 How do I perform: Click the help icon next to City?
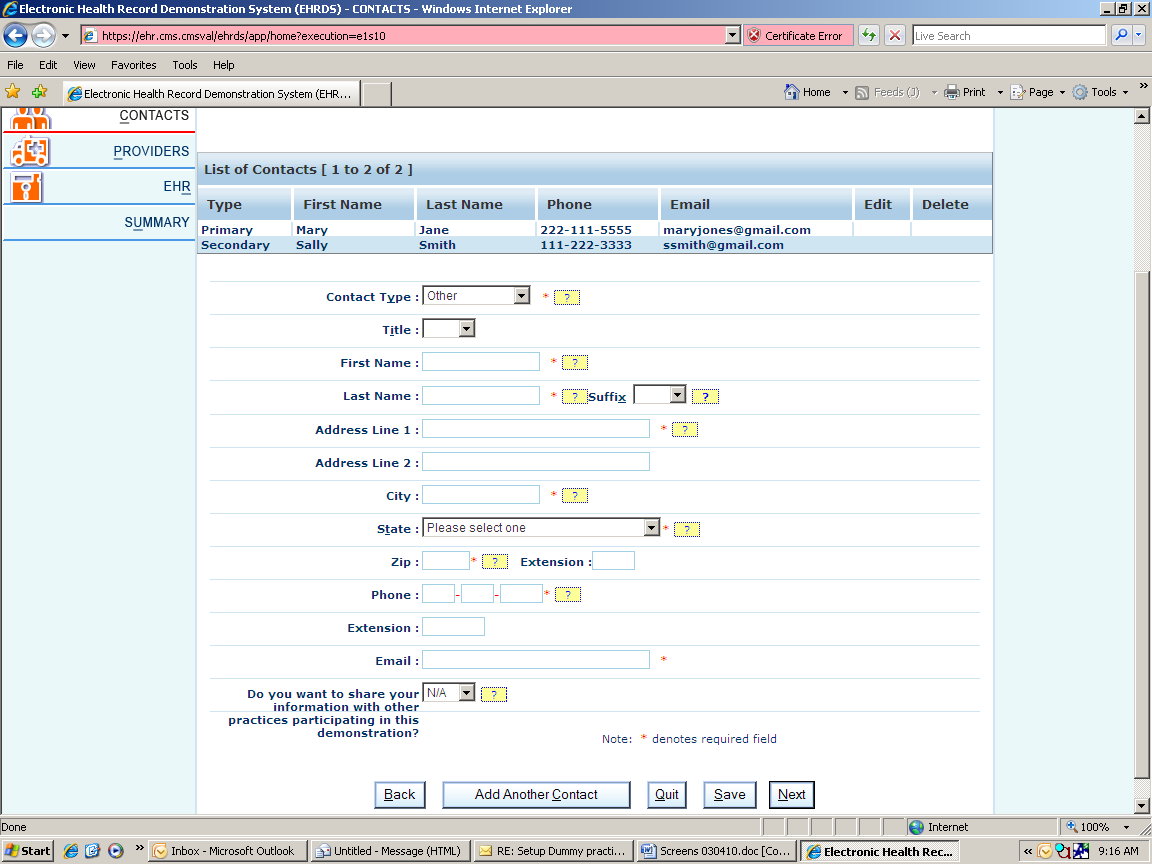575,496
